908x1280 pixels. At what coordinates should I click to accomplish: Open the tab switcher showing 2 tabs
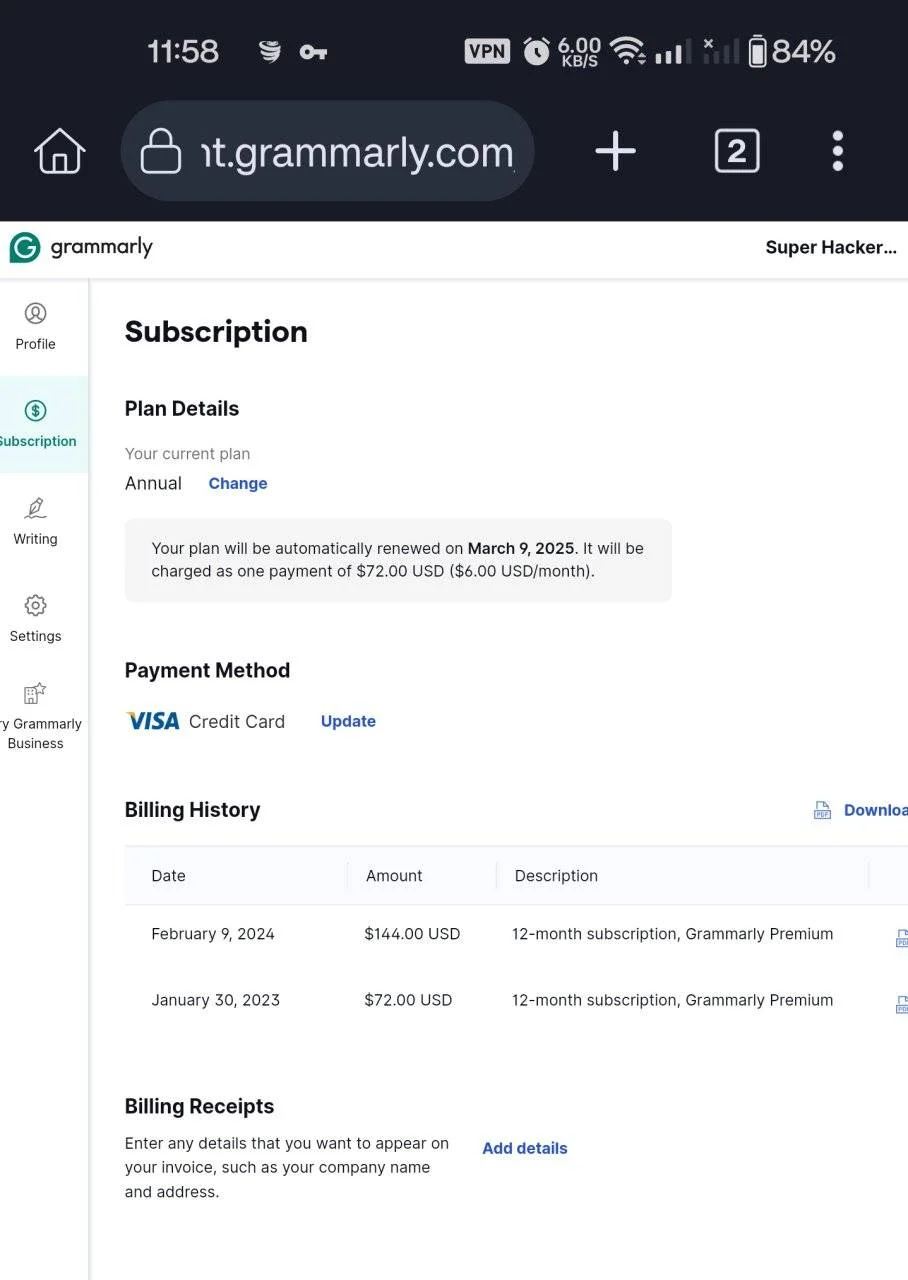(x=737, y=152)
